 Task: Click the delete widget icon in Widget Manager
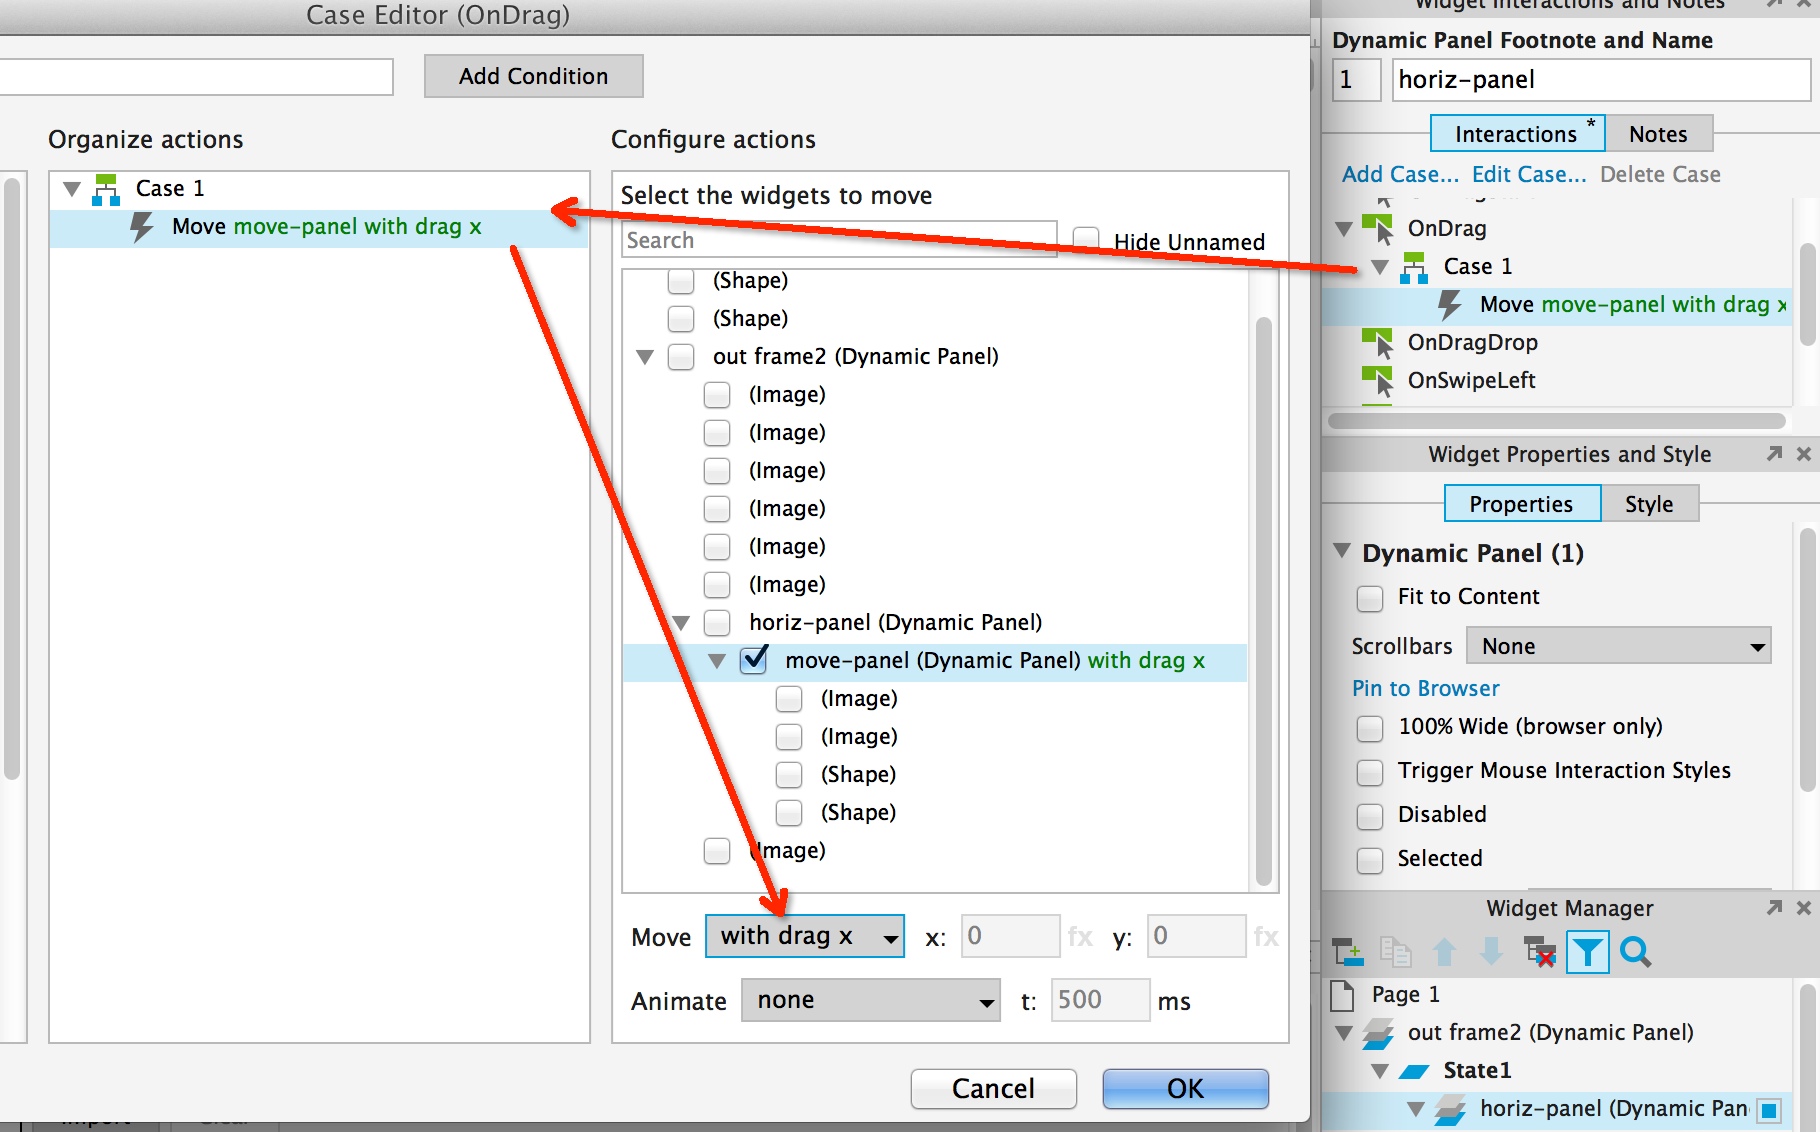tap(1539, 952)
